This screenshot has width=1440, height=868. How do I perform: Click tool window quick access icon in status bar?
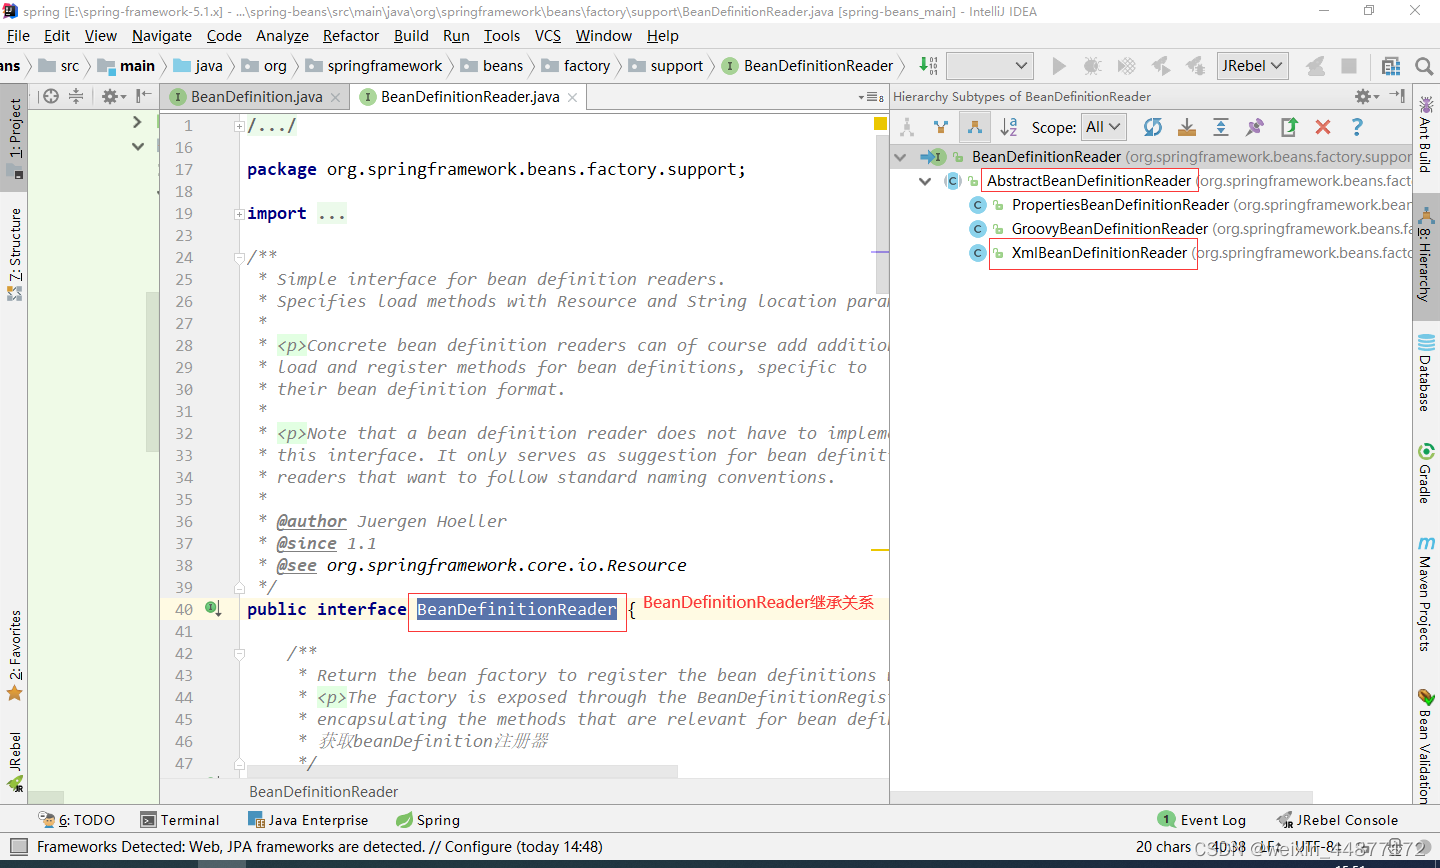point(17,847)
